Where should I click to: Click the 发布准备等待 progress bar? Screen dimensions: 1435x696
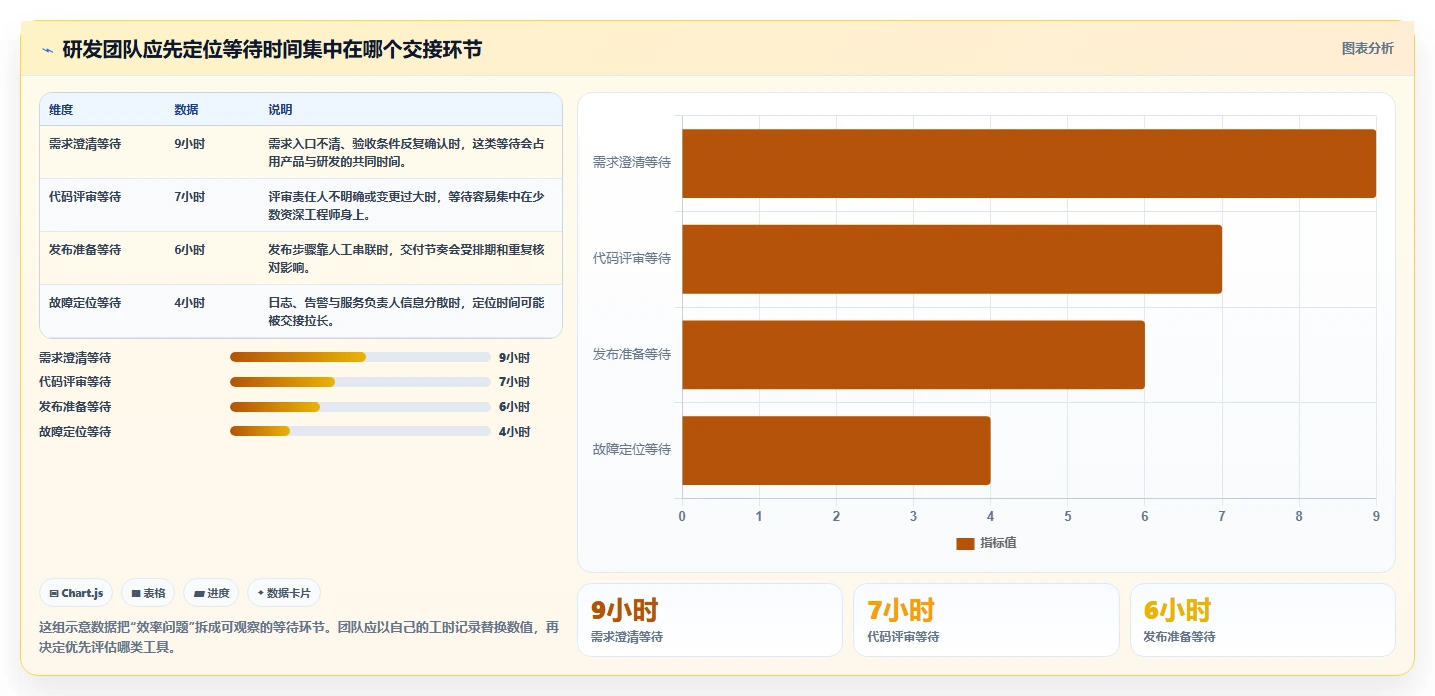tap(360, 407)
